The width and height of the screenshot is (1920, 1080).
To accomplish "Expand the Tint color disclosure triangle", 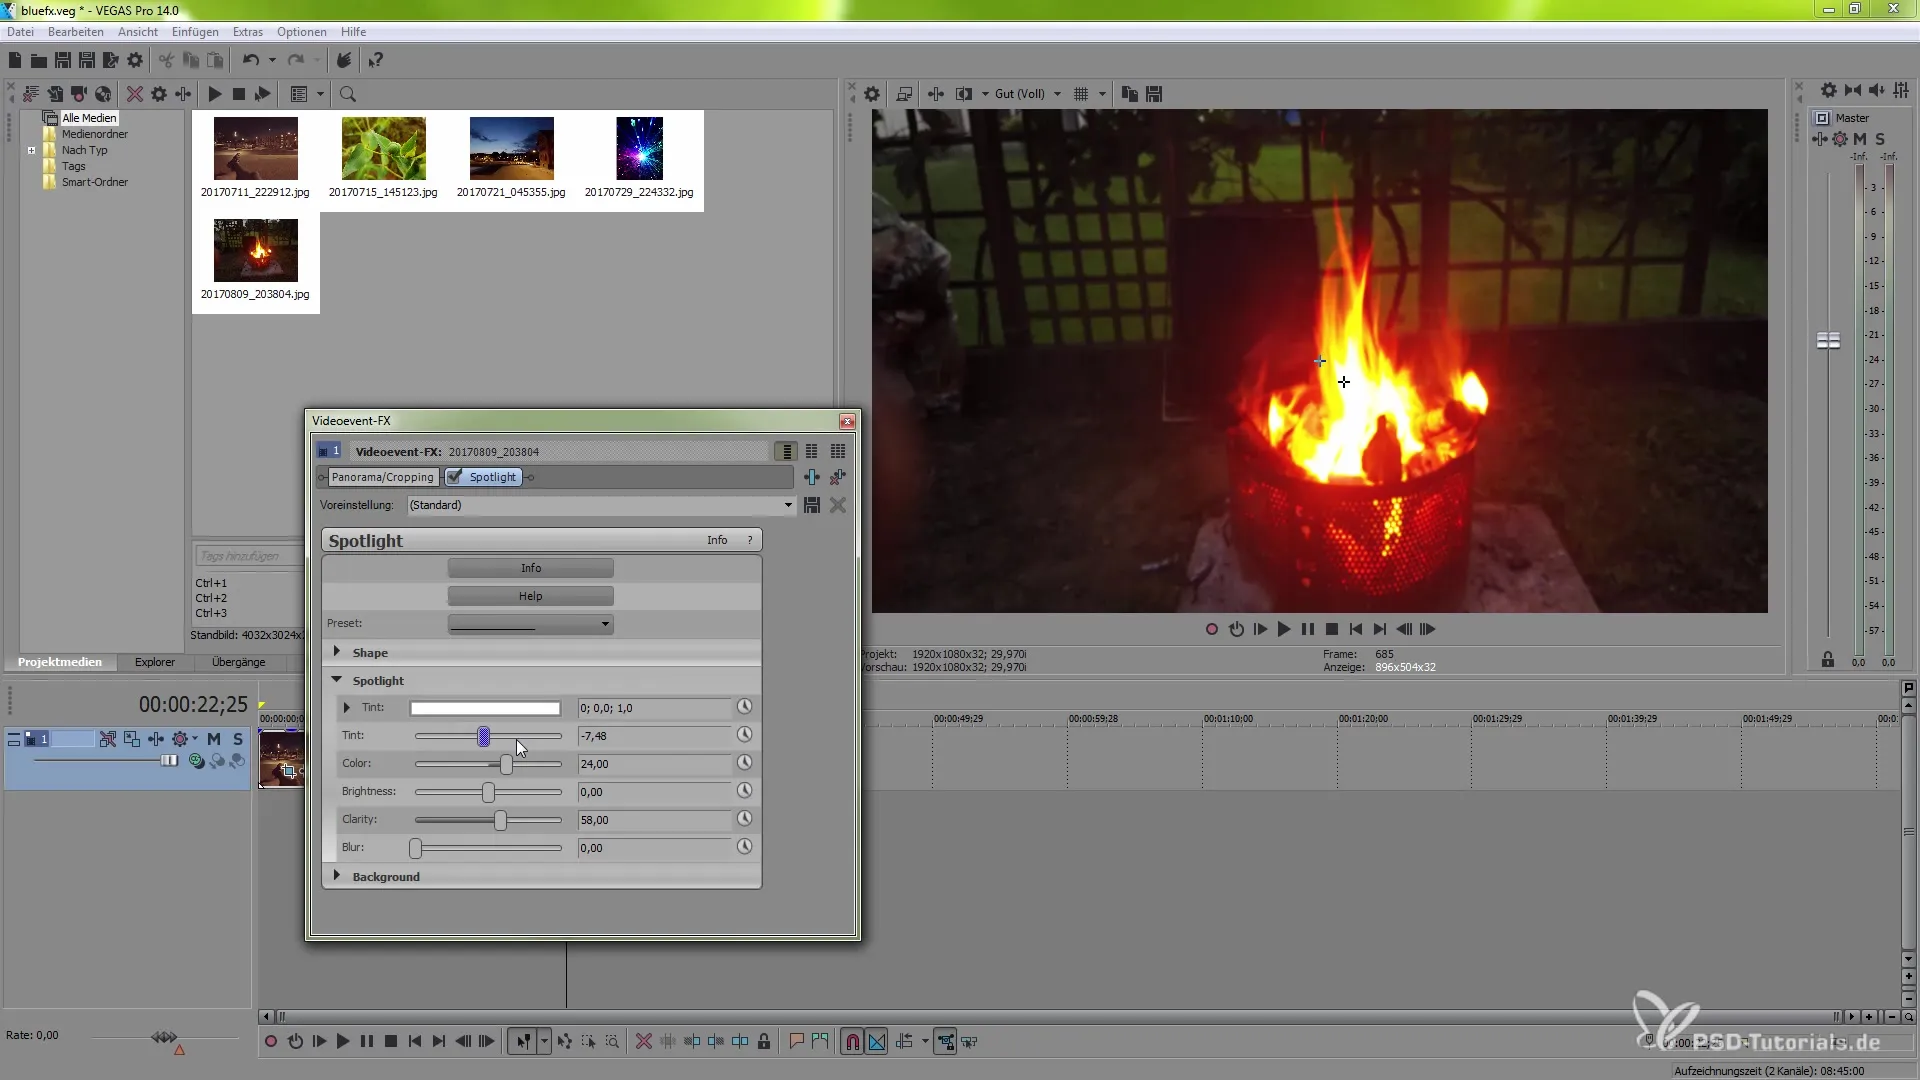I will pyautogui.click(x=347, y=708).
